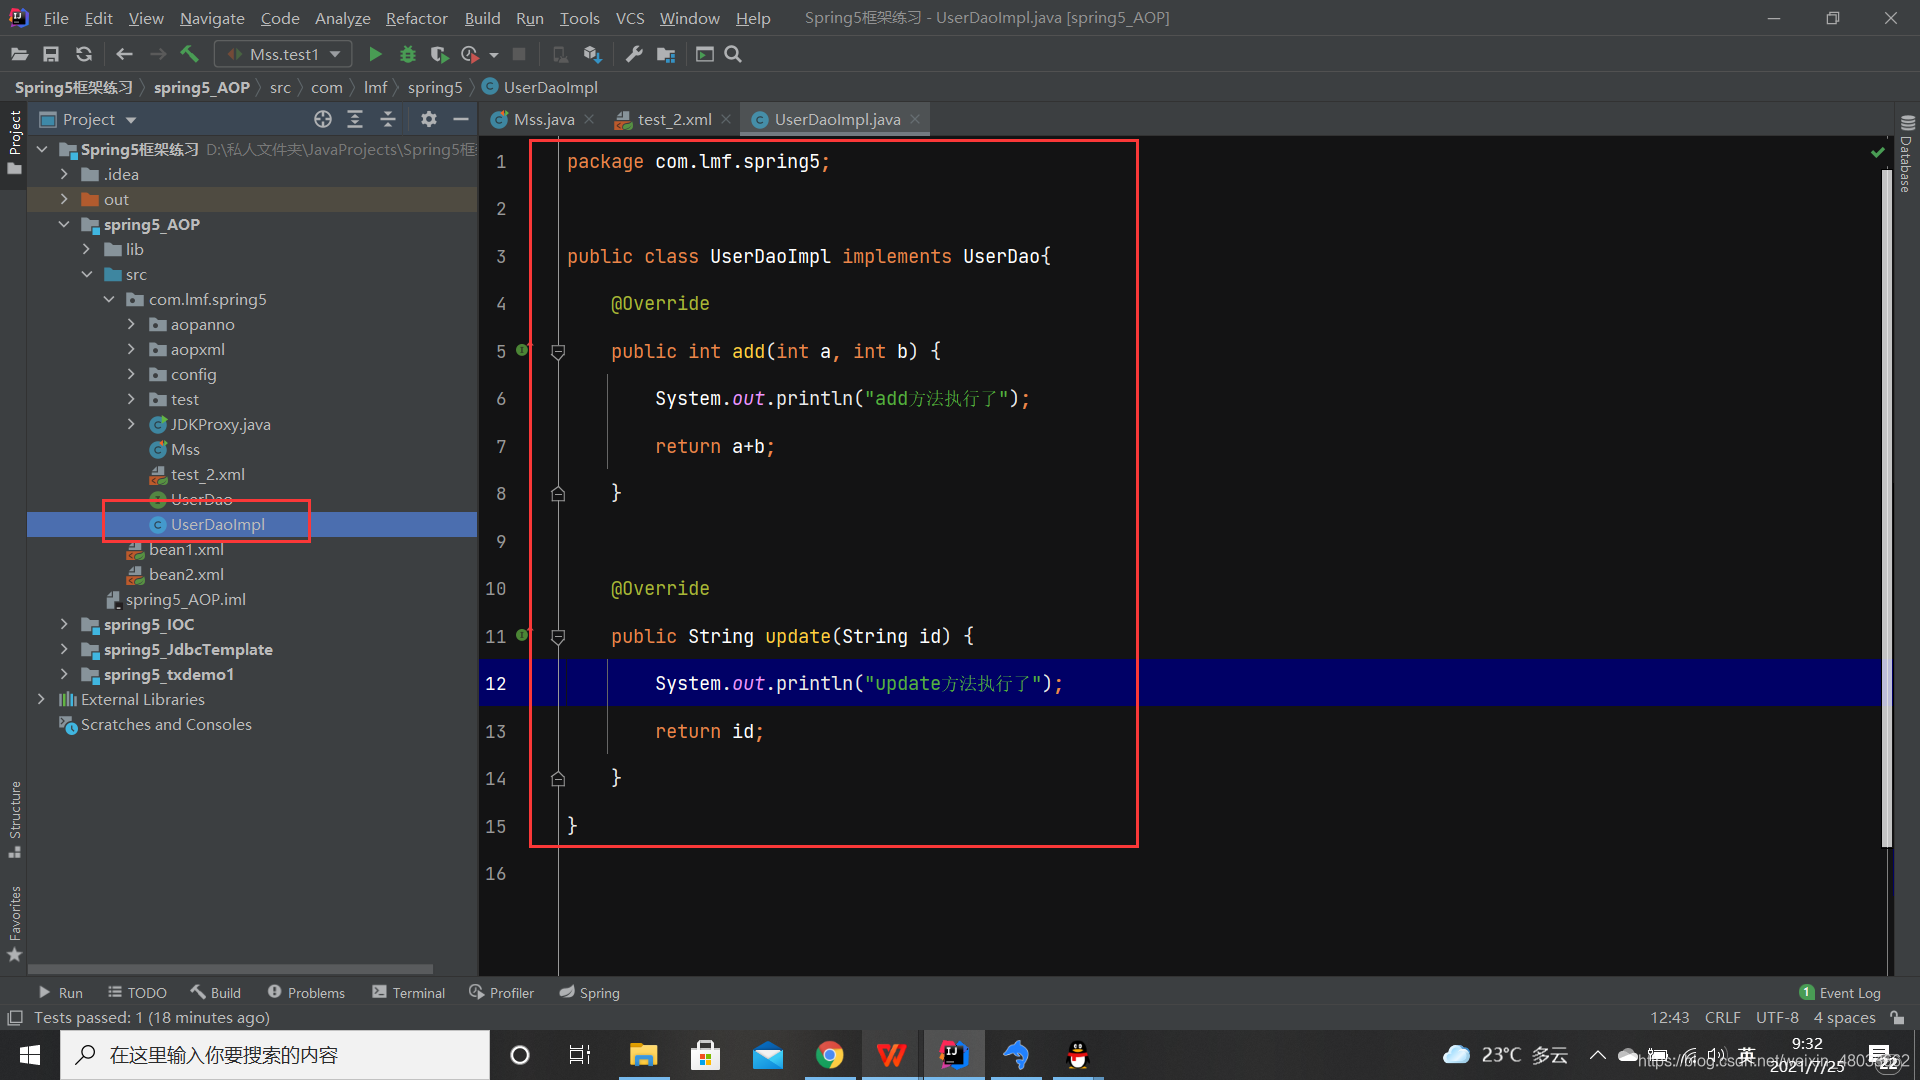Open the Event Log
The image size is (1920, 1080).
[1840, 993]
